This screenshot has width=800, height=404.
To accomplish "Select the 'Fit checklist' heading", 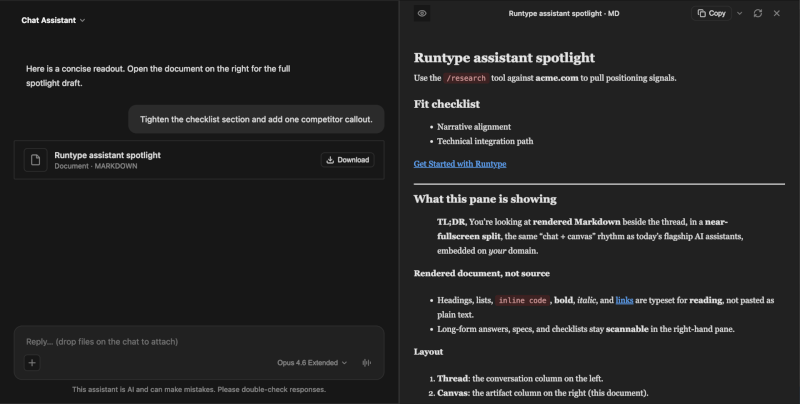I will [446, 104].
